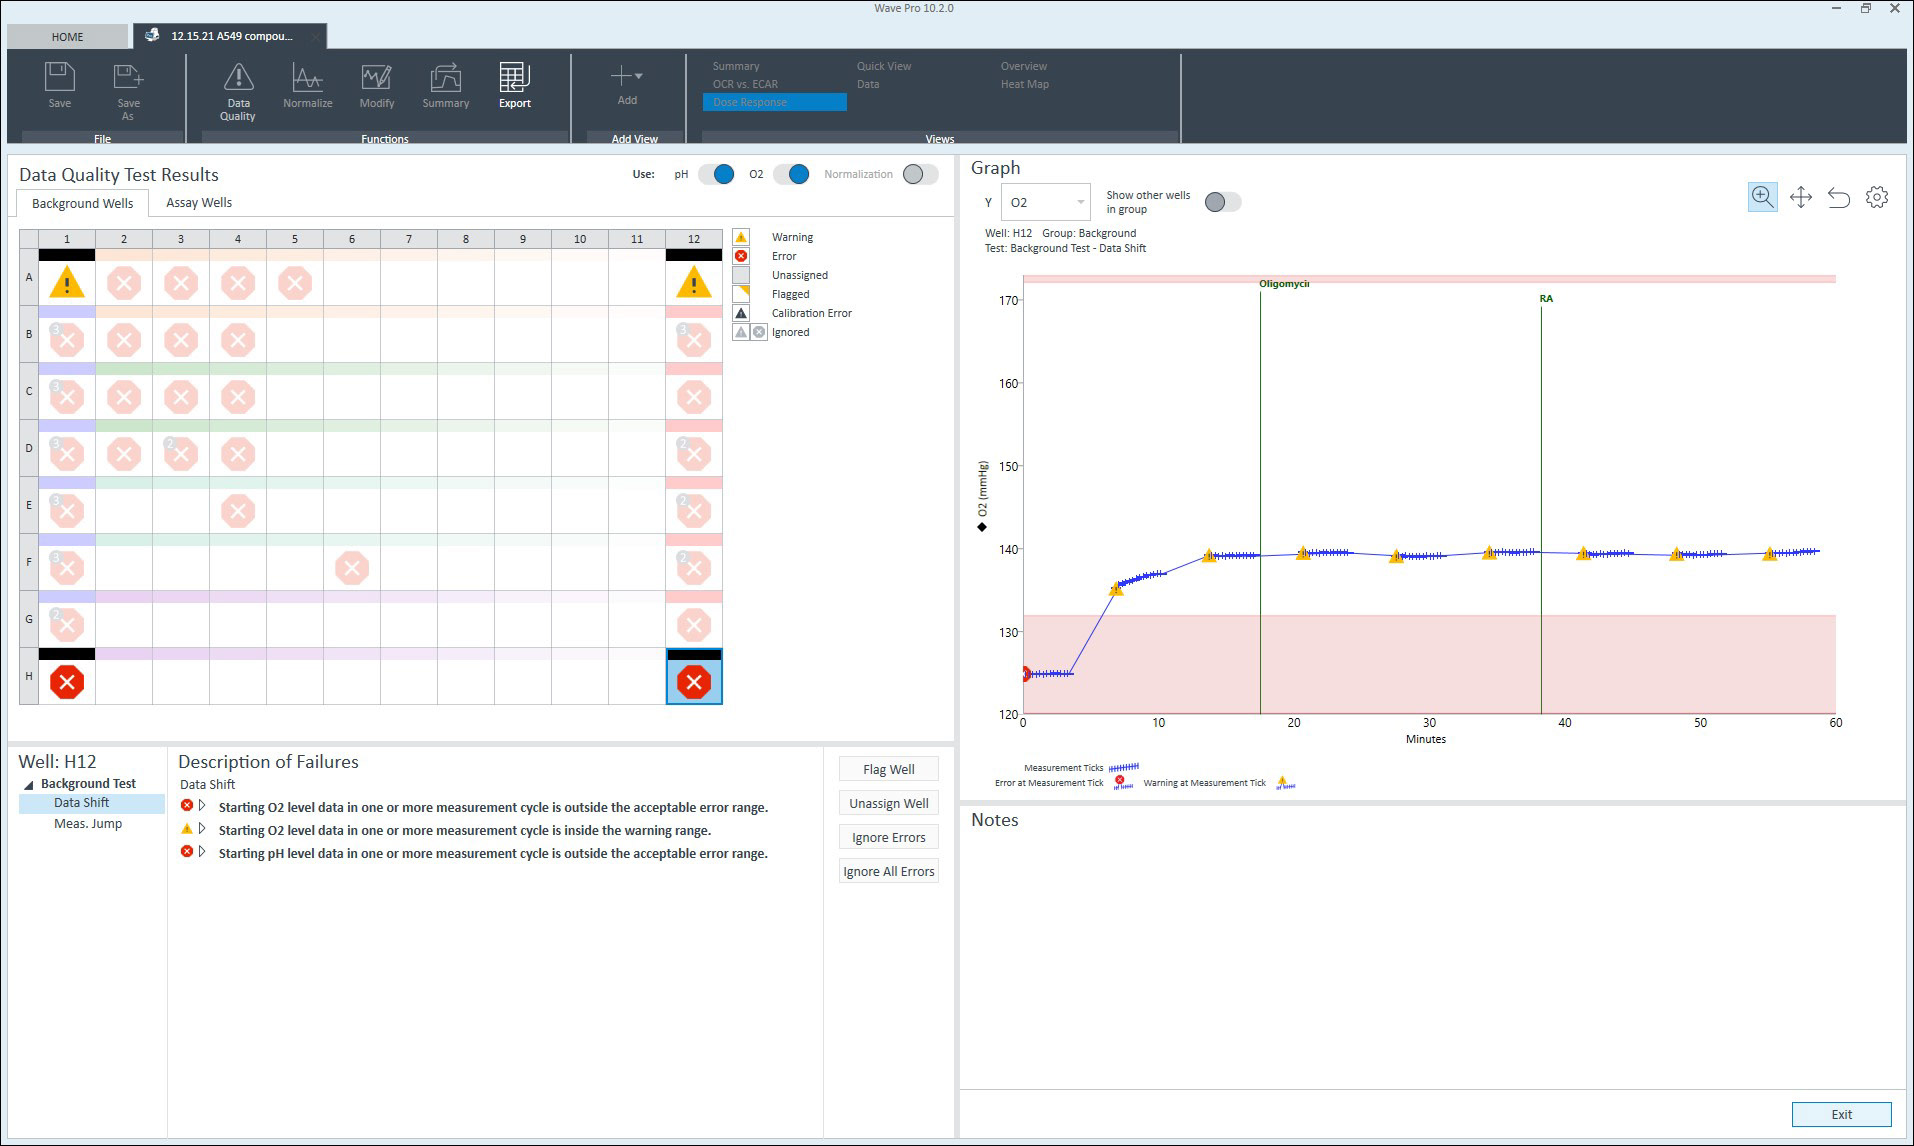The image size is (1914, 1146).
Task: Collapse the Background Test tree node
Action: [x=28, y=785]
